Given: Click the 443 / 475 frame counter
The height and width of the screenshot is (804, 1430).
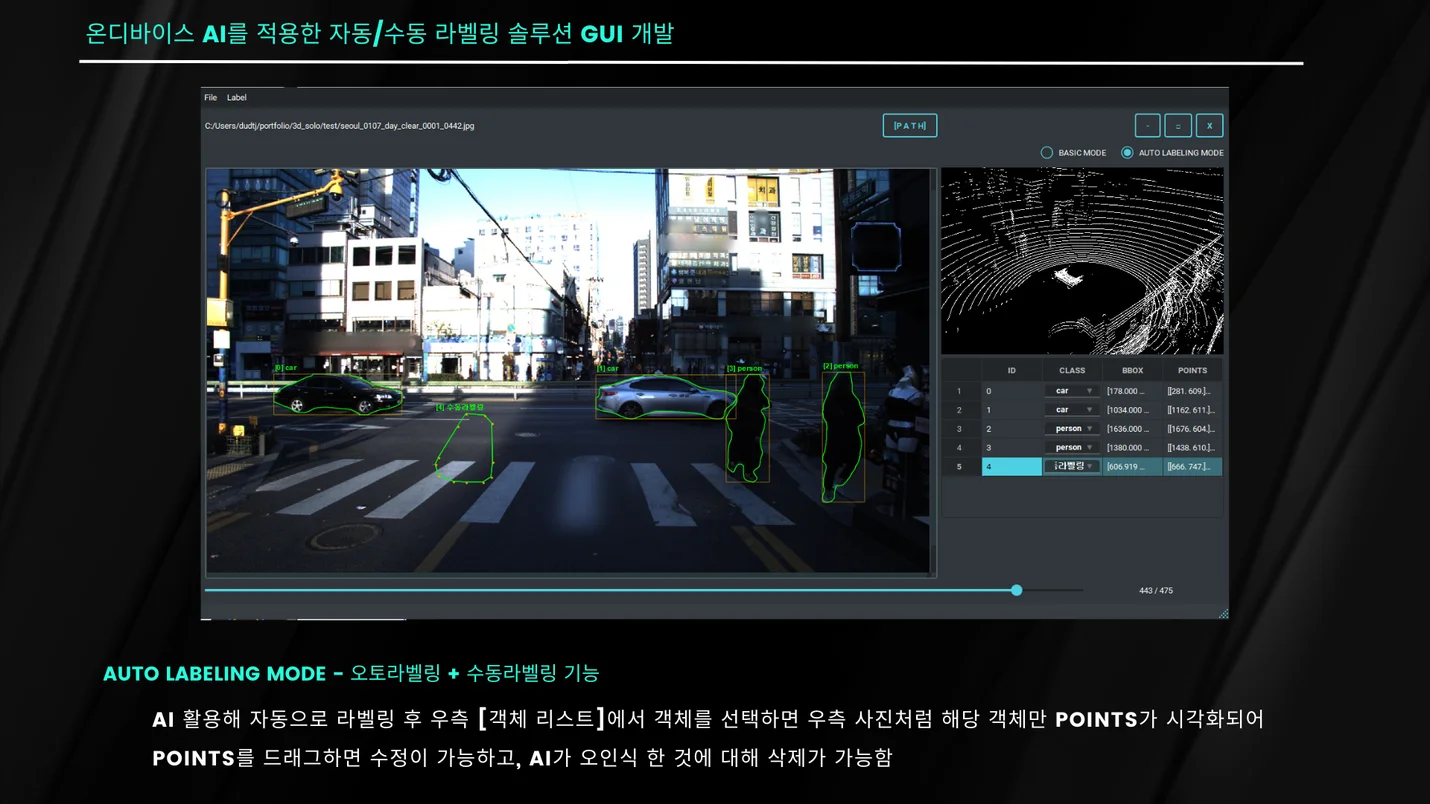Looking at the screenshot, I should [1156, 591].
